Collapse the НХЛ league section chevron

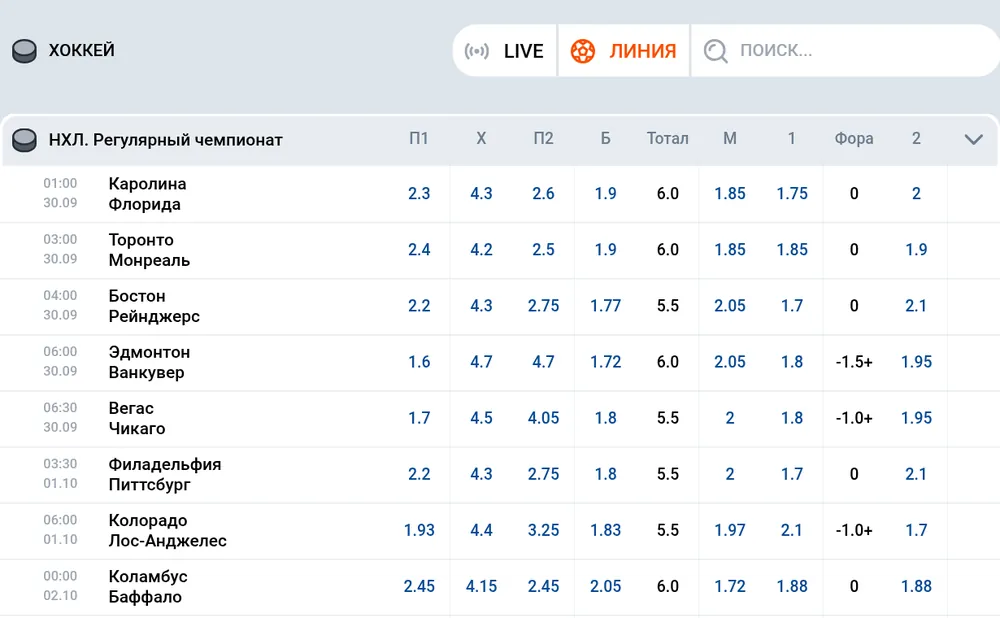pyautogui.click(x=973, y=139)
